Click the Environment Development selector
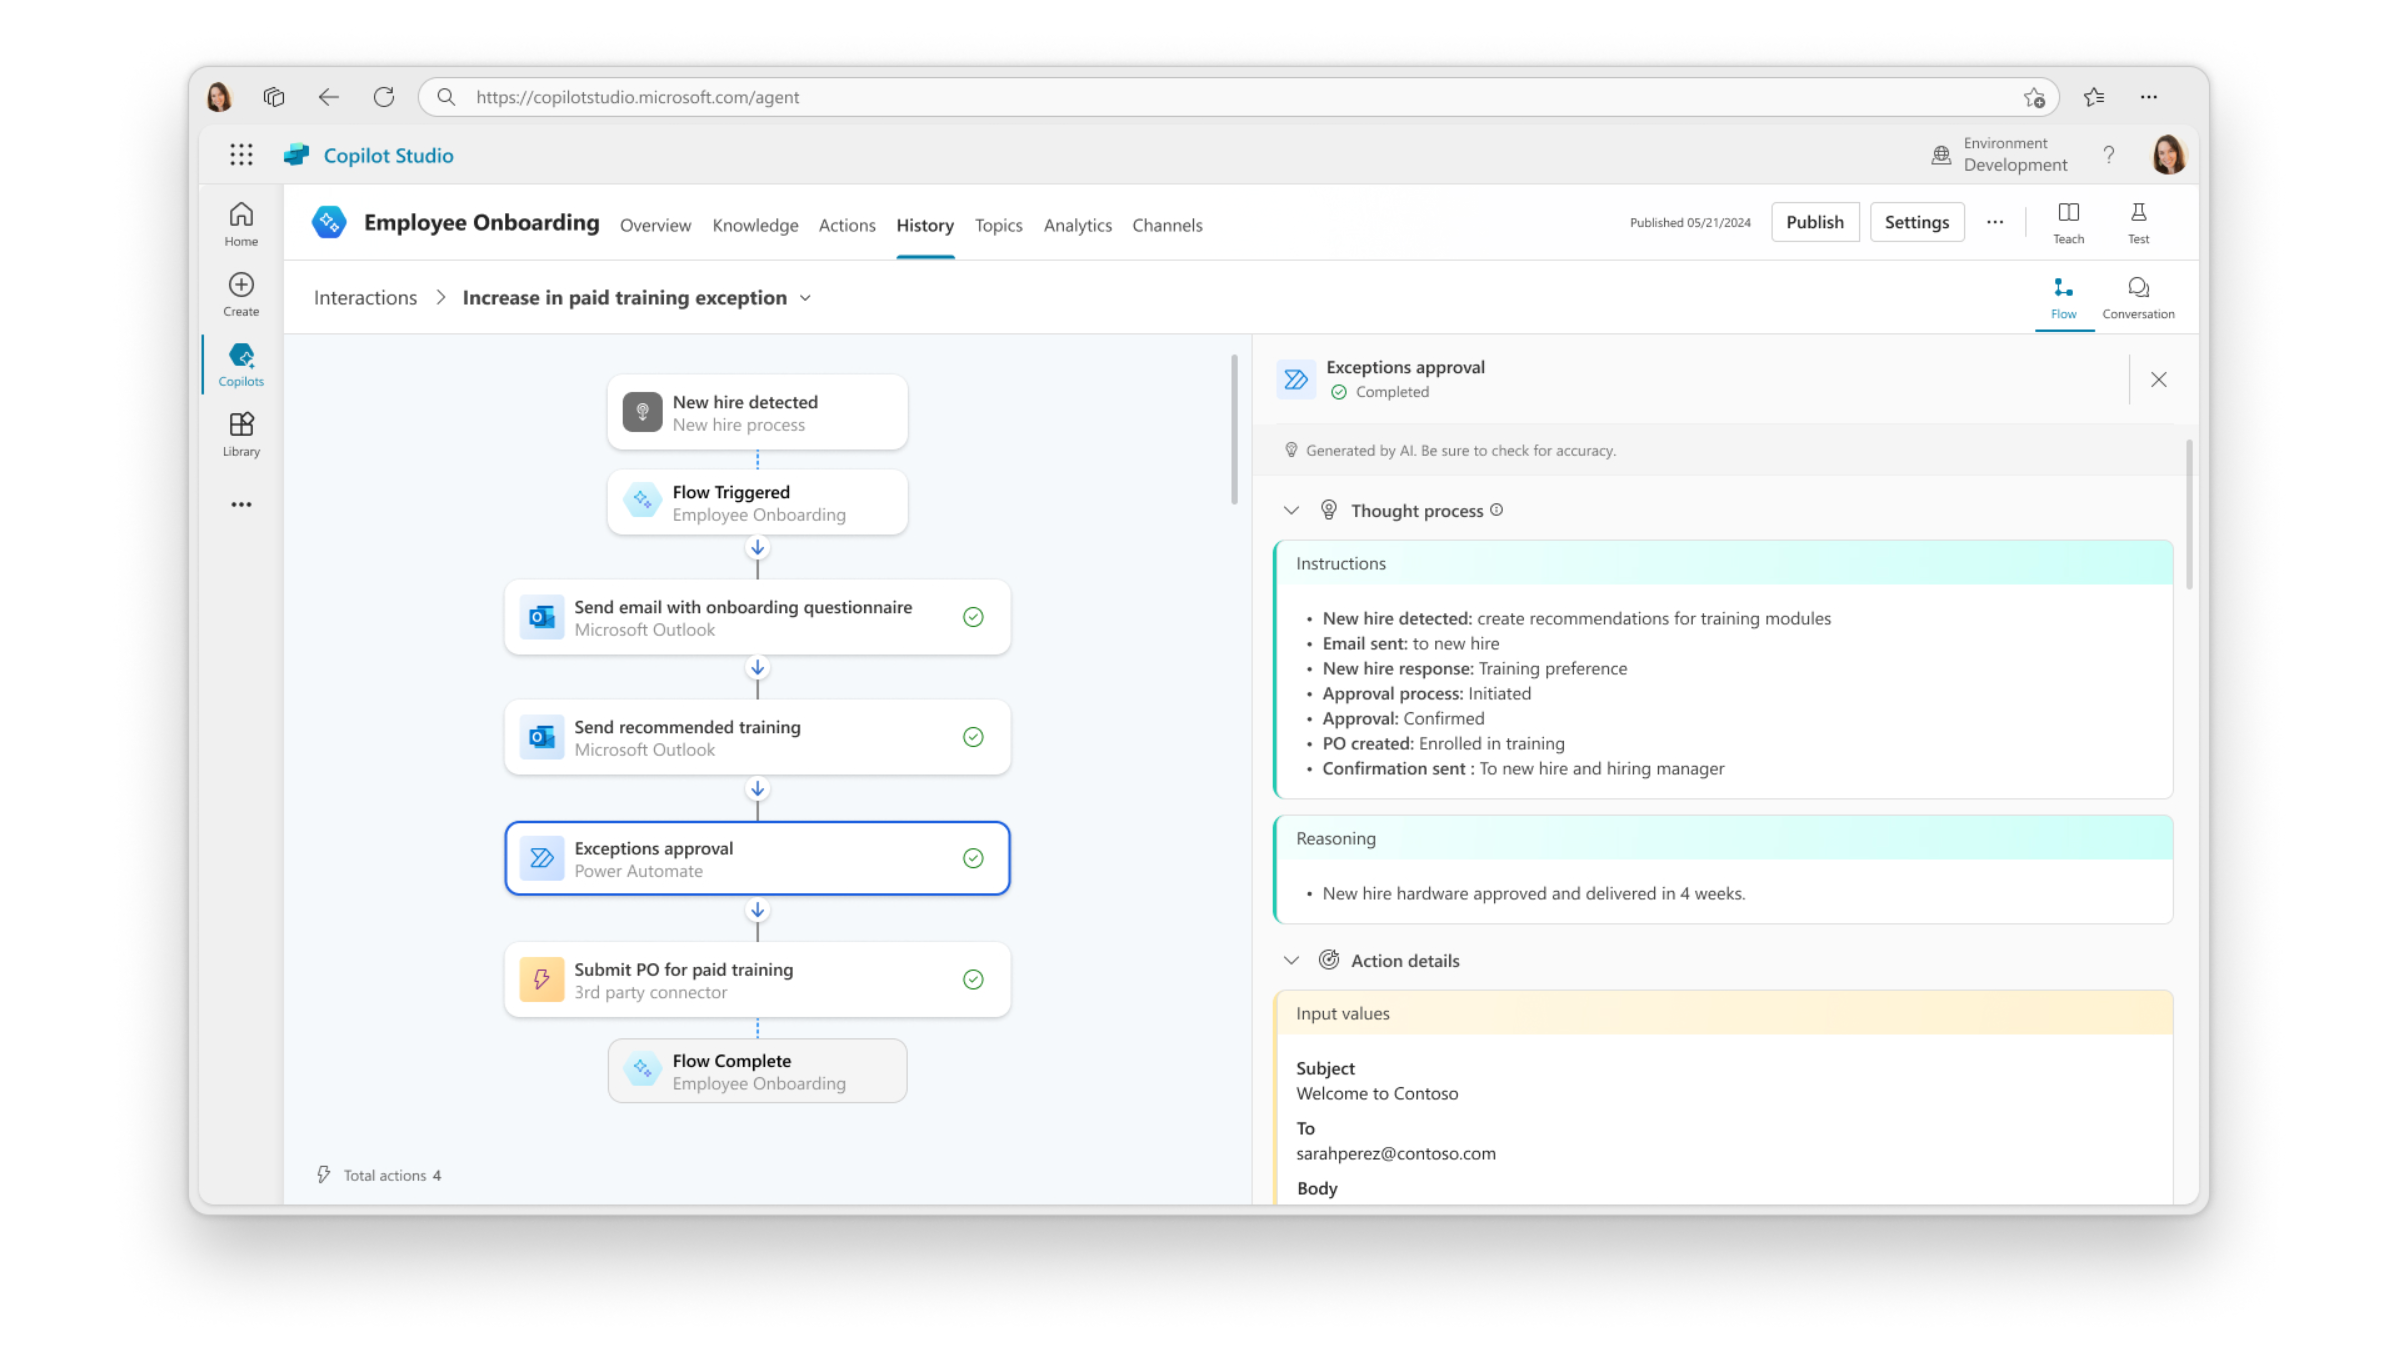Screen dimensions: 2397x1347 pos(2000,155)
